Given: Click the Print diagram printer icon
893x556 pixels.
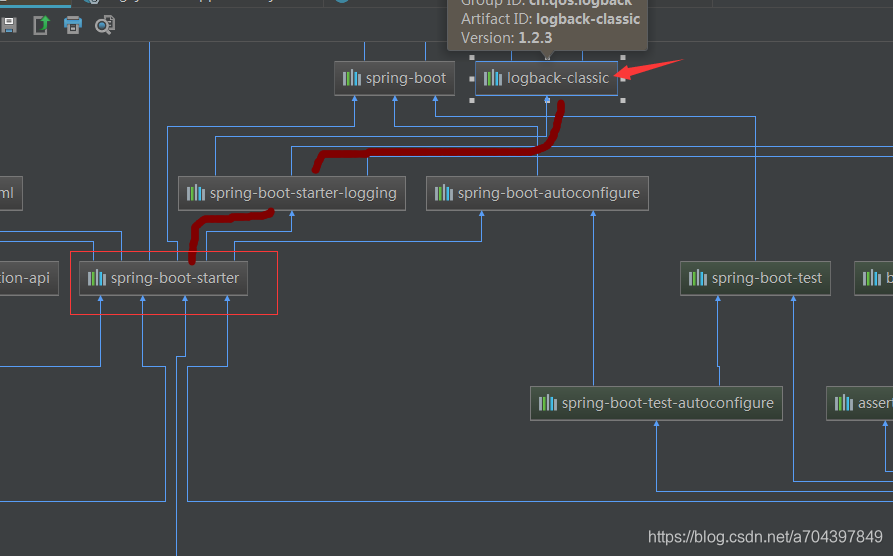Looking at the screenshot, I should pyautogui.click(x=73, y=25).
